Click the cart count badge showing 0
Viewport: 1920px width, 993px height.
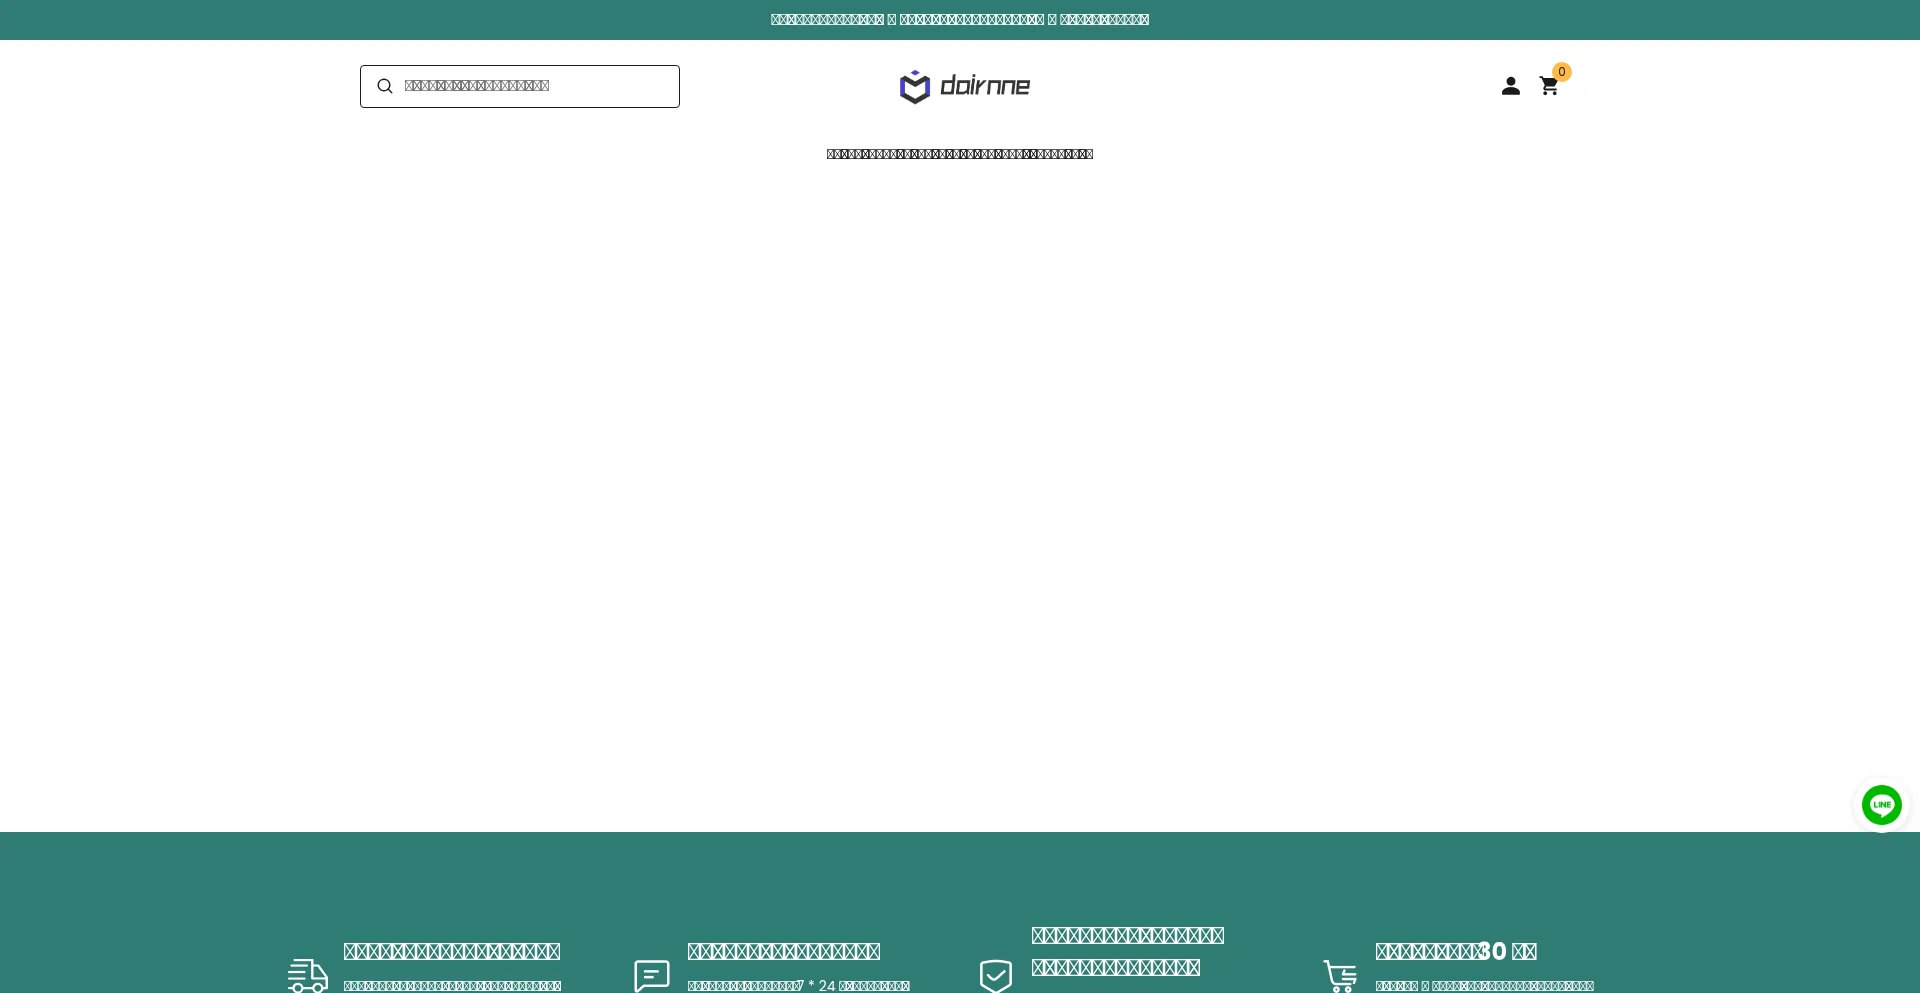(x=1562, y=72)
